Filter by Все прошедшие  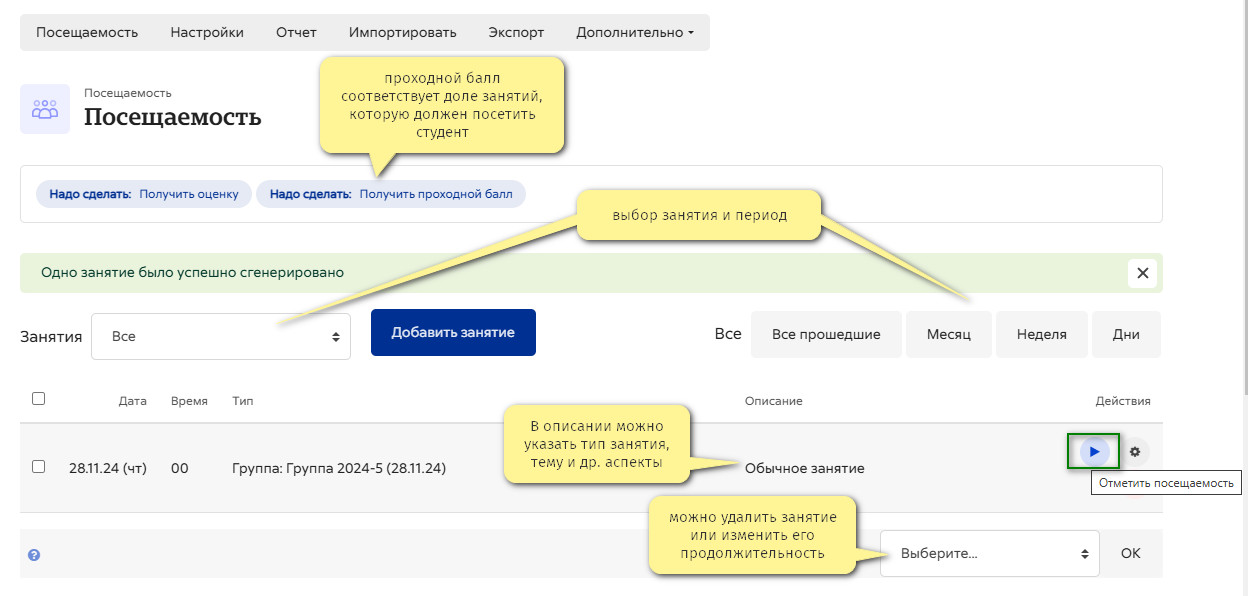826,334
